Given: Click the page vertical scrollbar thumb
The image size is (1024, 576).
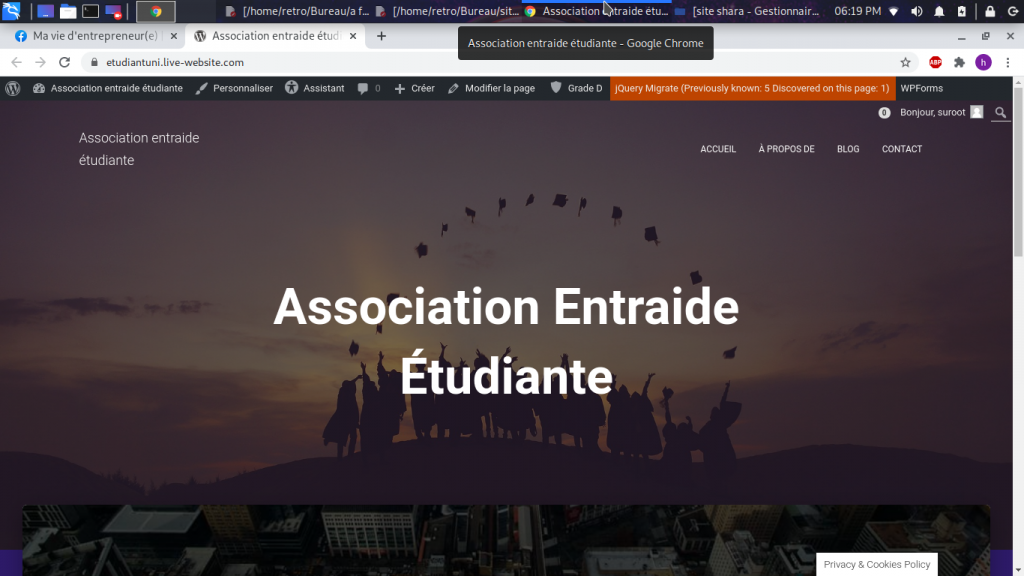Looking at the screenshot, I should tap(1018, 173).
